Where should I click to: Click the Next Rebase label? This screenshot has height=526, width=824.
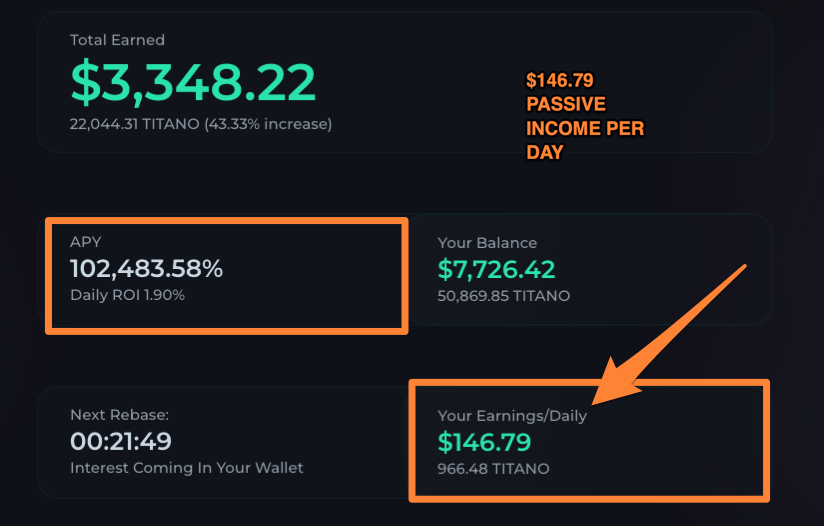pos(119,415)
